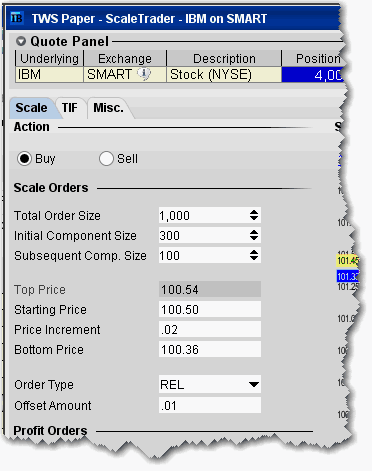Open the Misc. tab
This screenshot has width=372, height=471.
tap(108, 108)
